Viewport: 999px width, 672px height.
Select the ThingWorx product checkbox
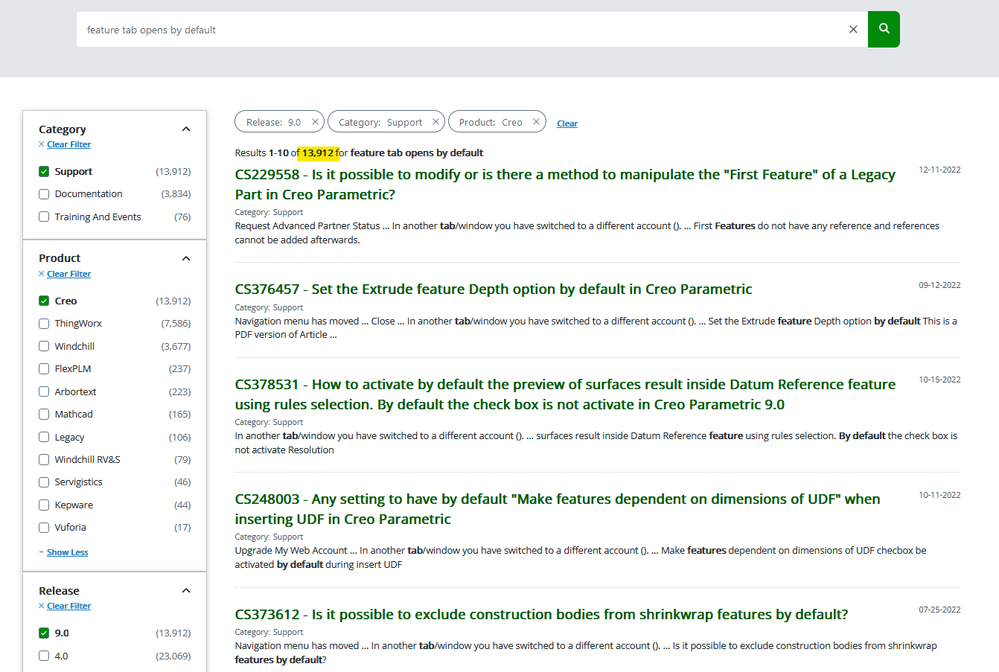44,323
